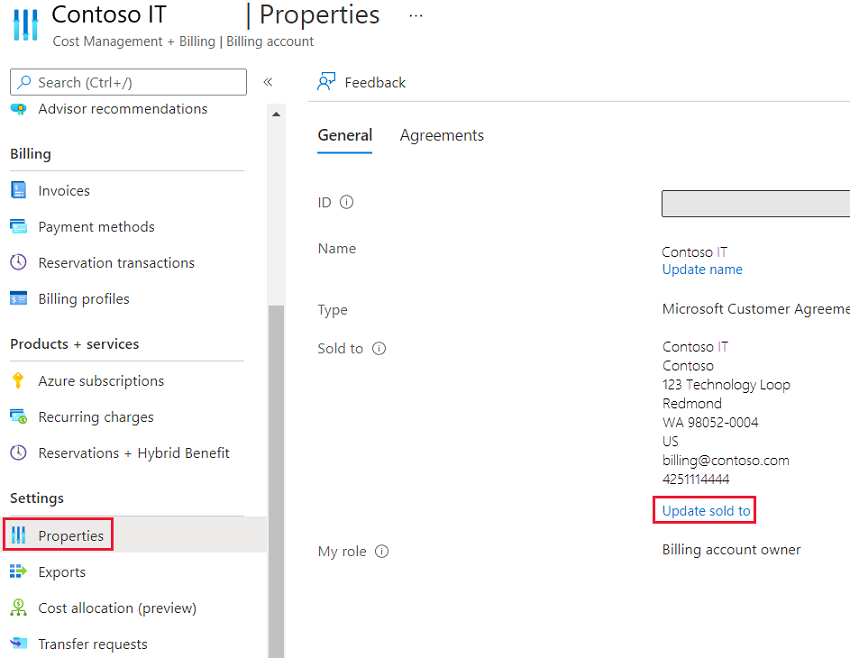Click the billing@contoso.com email text
This screenshot has width=850, height=658.
726,460
